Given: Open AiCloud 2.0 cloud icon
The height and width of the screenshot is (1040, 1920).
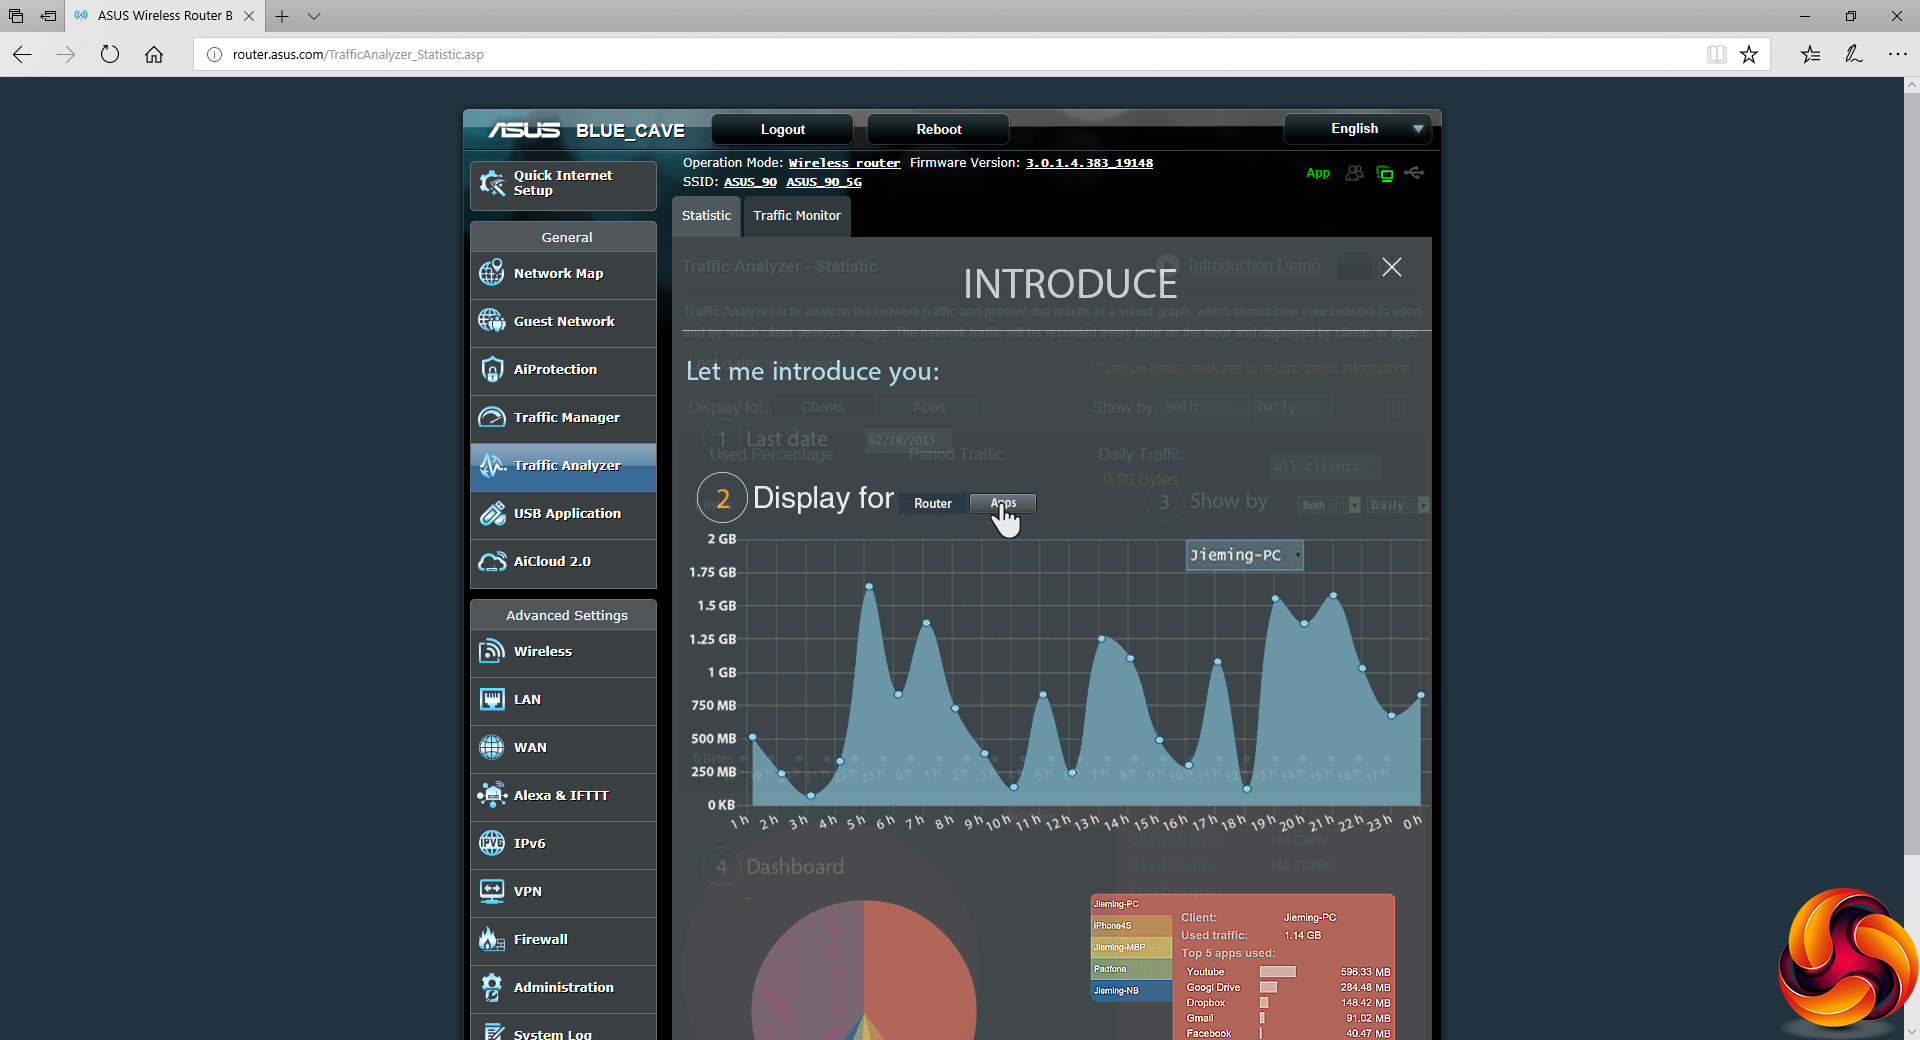Looking at the screenshot, I should click(x=492, y=561).
